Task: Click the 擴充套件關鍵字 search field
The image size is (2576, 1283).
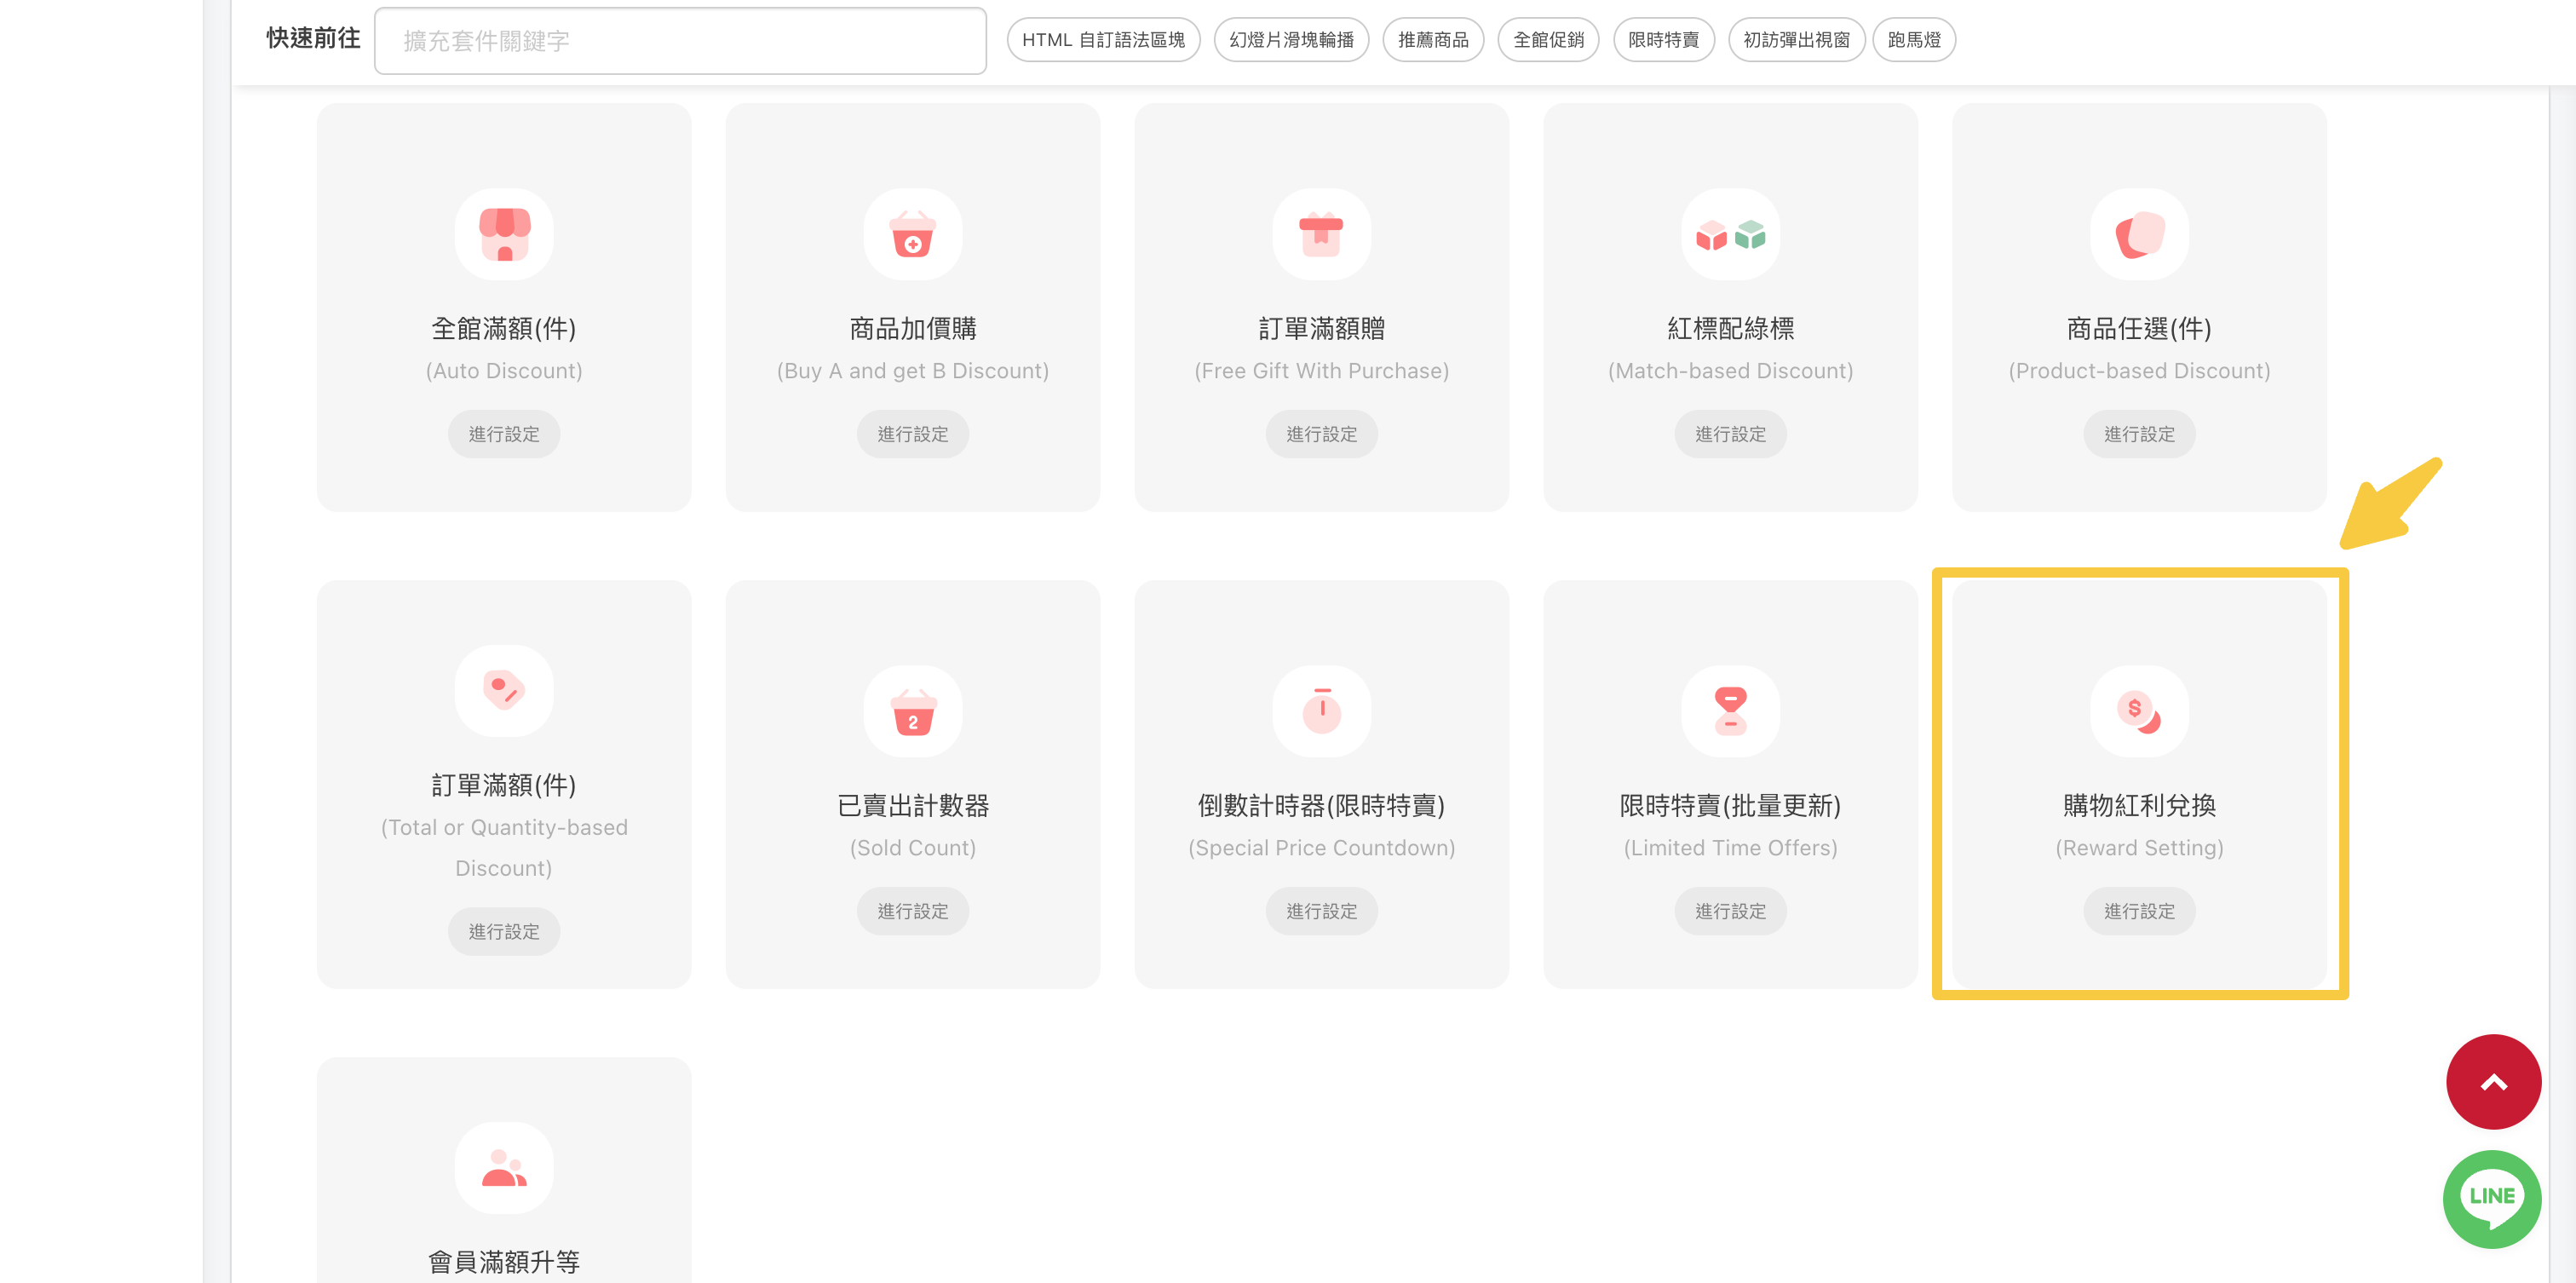Action: coord(680,41)
